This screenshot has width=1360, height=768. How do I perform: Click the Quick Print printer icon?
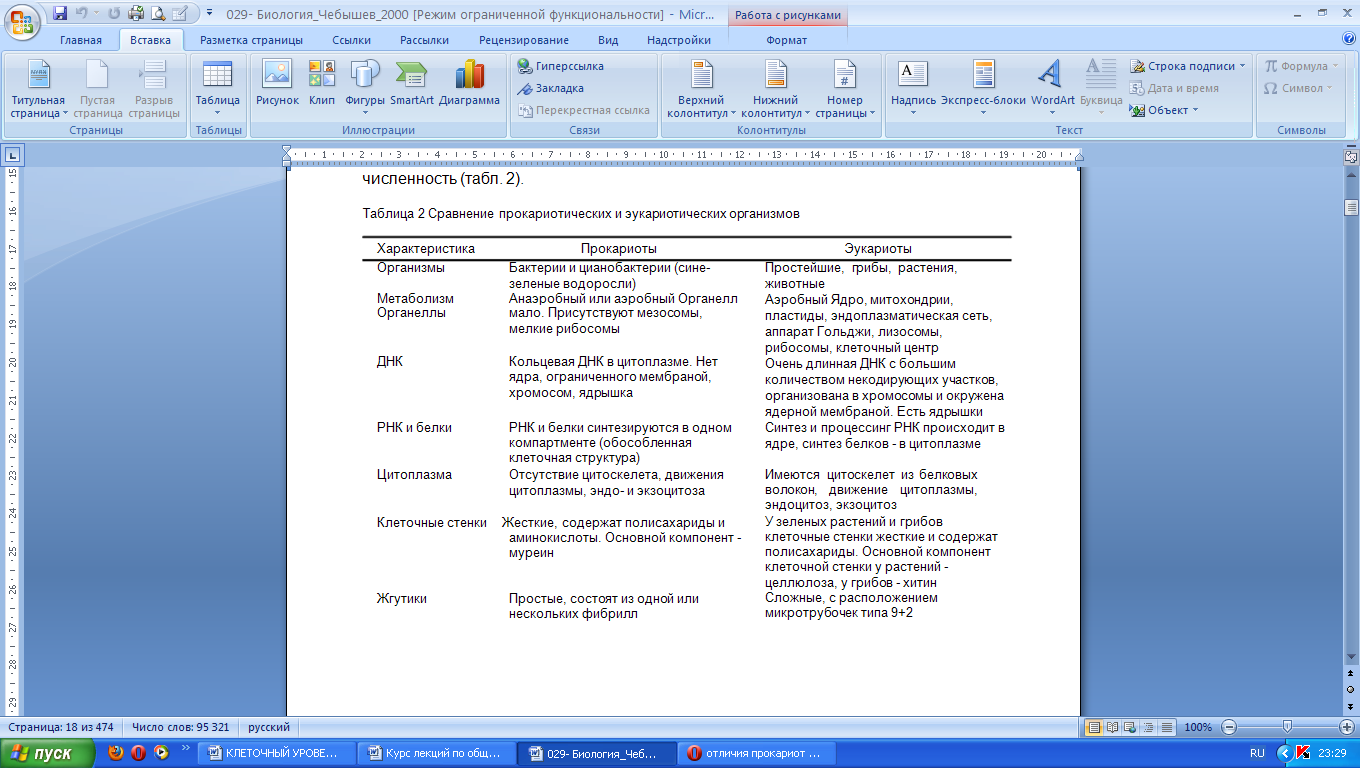click(x=135, y=13)
